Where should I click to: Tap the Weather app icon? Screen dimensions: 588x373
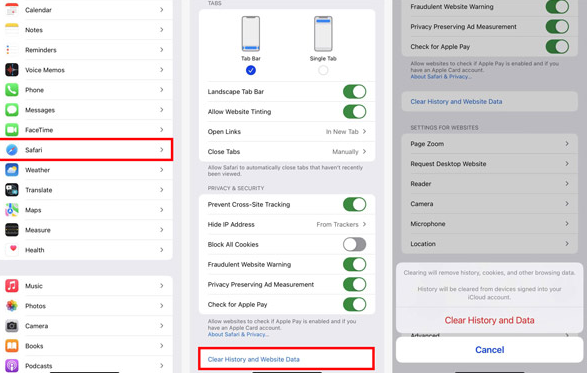[12, 170]
